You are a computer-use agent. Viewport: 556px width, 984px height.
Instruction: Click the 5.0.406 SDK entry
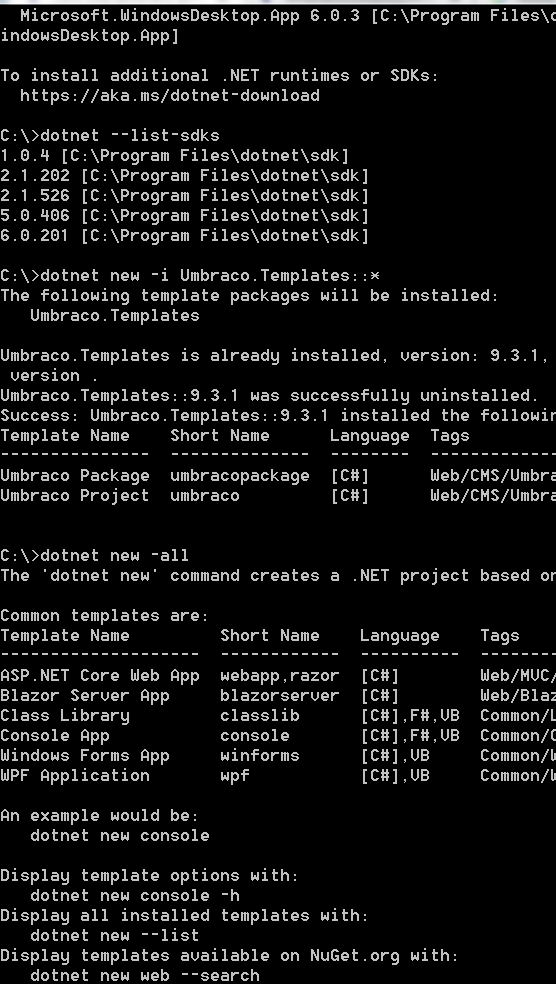pyautogui.click(x=184, y=216)
